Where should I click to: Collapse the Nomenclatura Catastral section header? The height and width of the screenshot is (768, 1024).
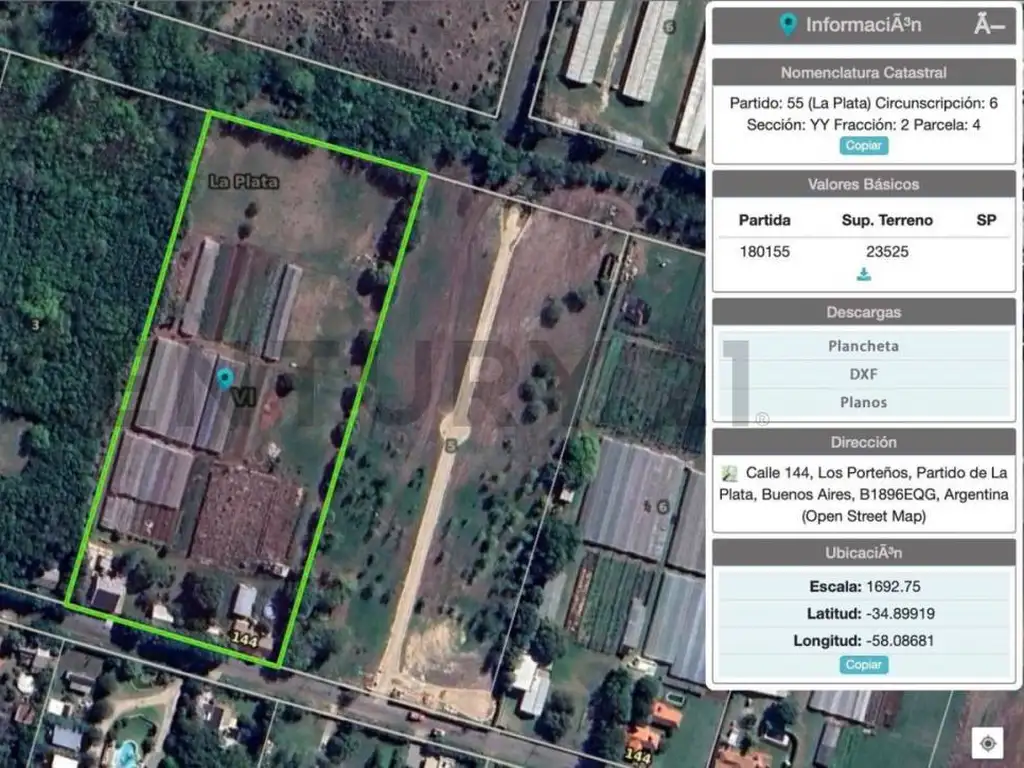point(863,72)
